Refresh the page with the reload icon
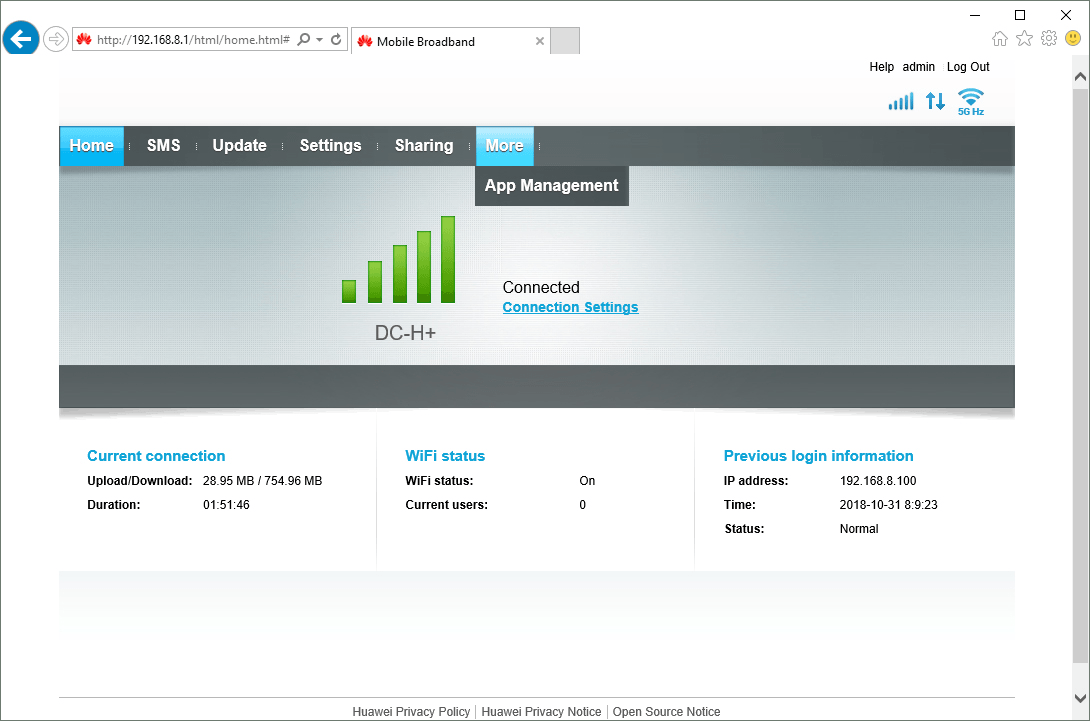 click(x=337, y=40)
